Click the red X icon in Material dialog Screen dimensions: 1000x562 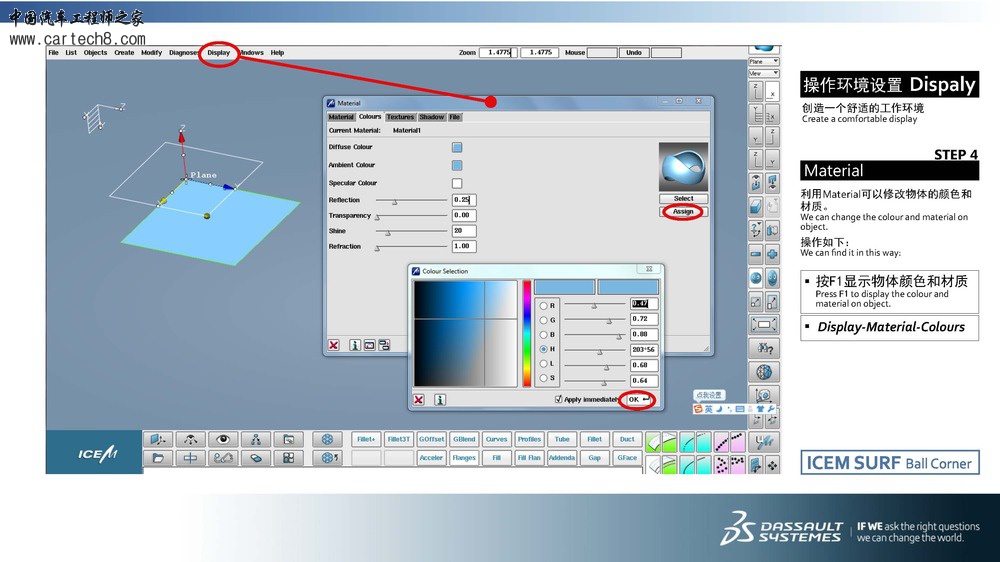coord(334,345)
